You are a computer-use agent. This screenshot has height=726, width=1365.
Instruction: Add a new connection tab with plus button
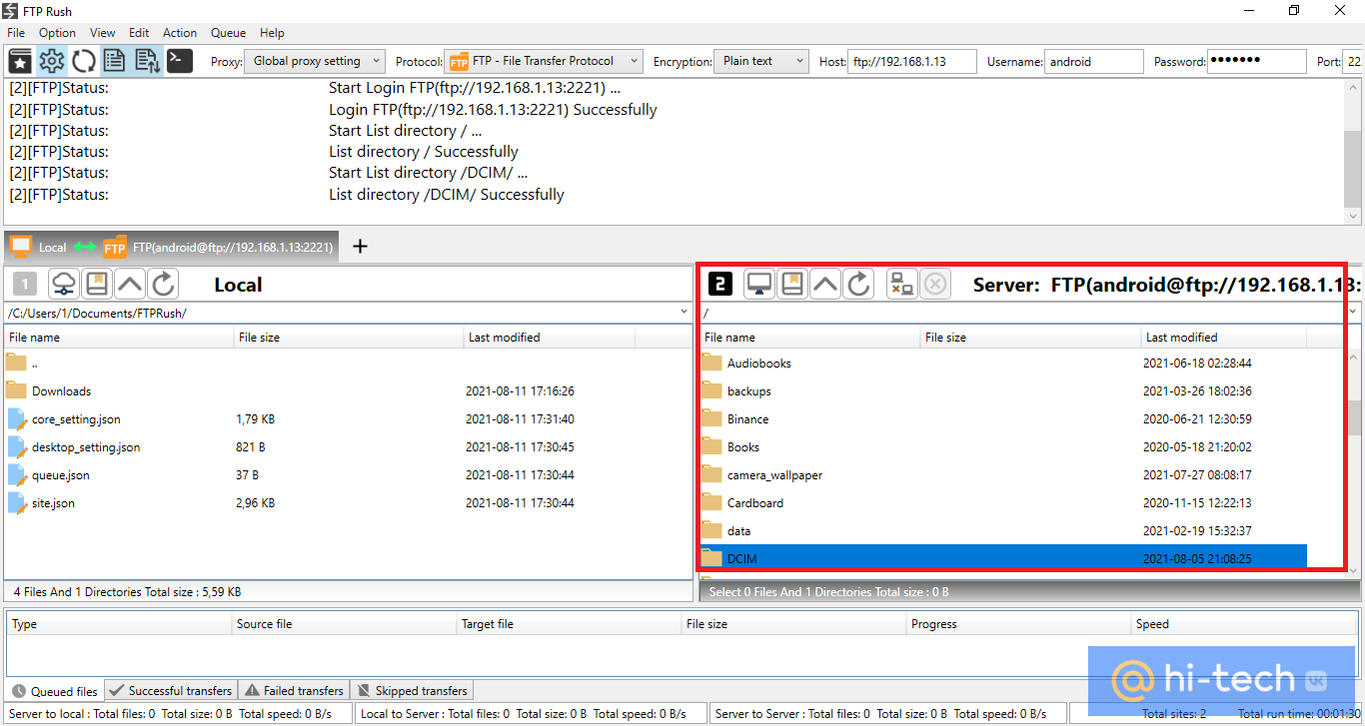click(x=361, y=246)
